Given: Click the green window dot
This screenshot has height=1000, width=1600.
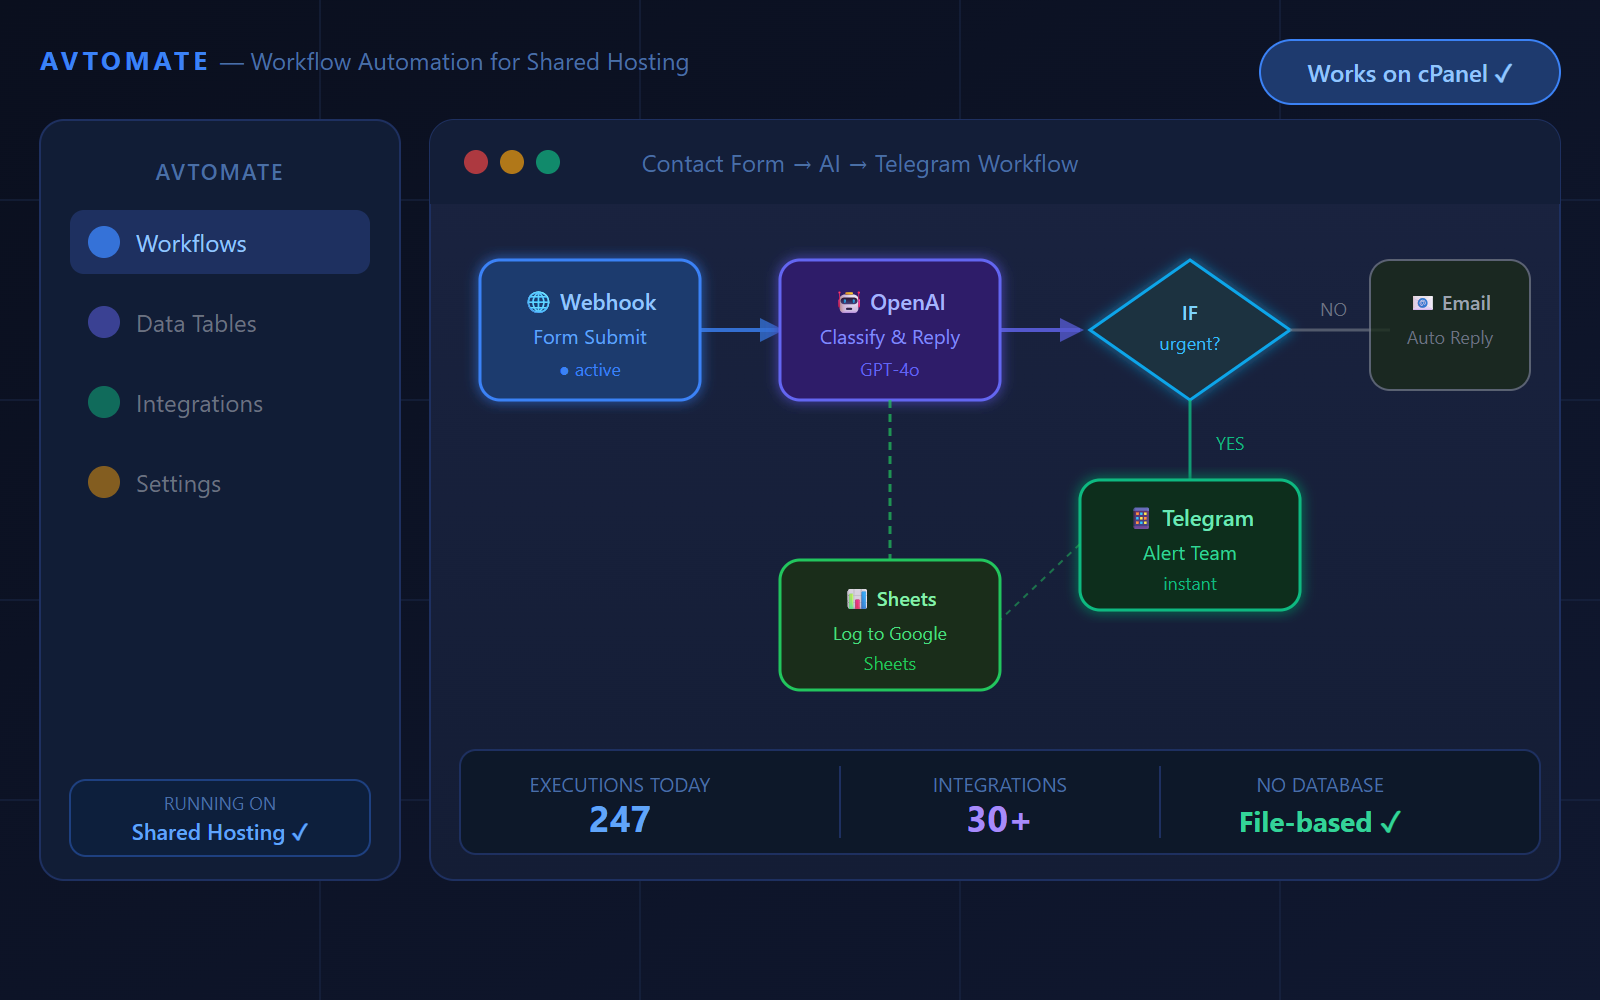Looking at the screenshot, I should (x=548, y=162).
